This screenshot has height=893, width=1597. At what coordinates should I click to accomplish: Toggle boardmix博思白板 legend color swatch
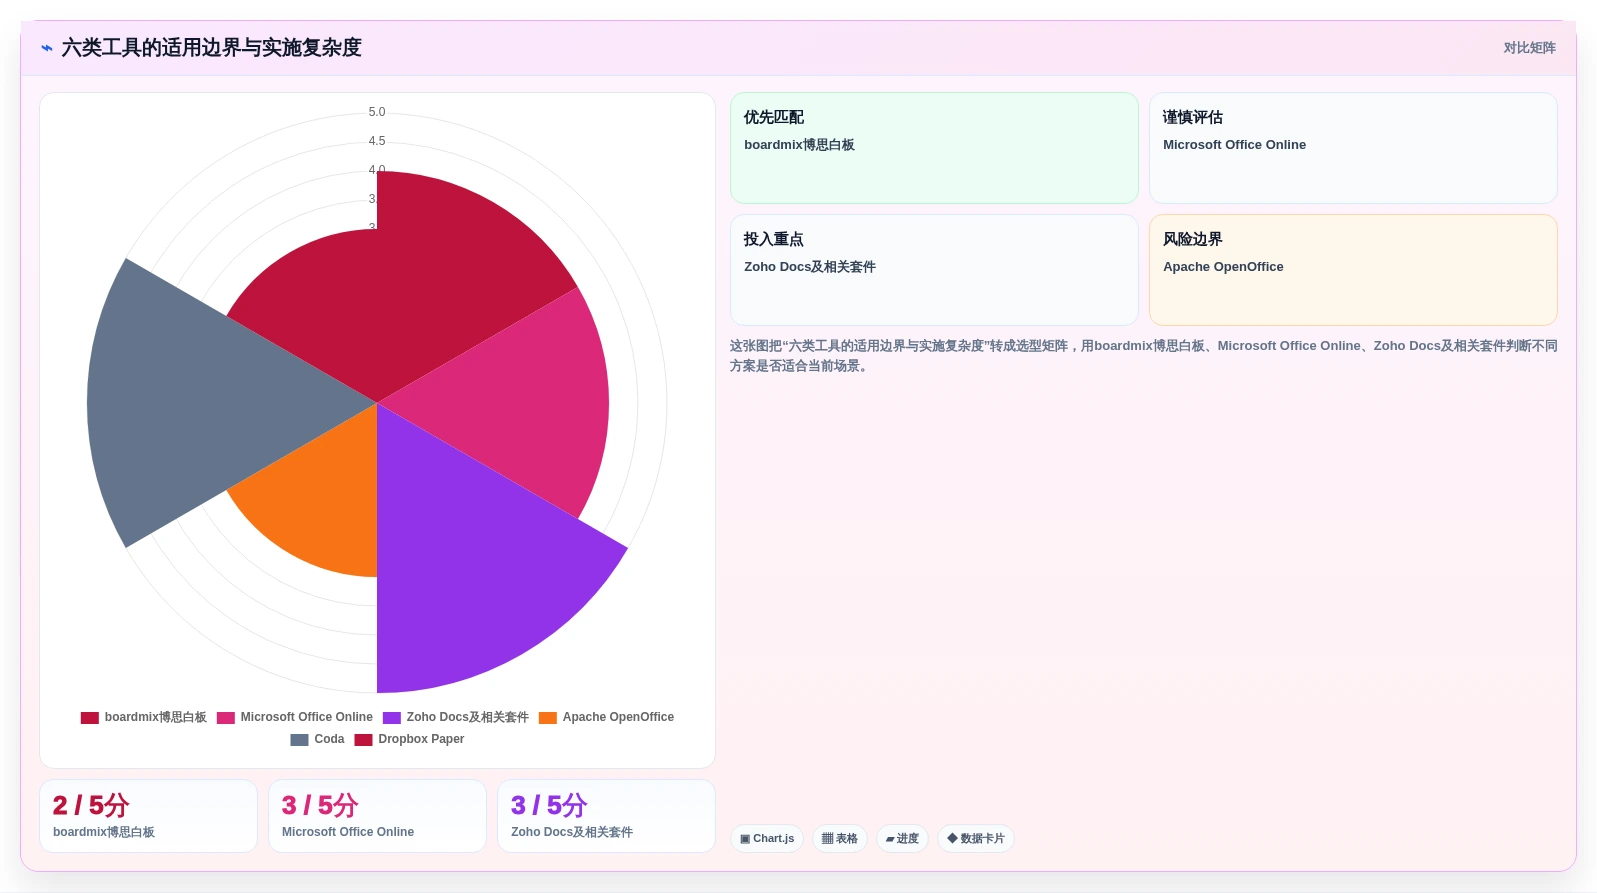pyautogui.click(x=90, y=718)
